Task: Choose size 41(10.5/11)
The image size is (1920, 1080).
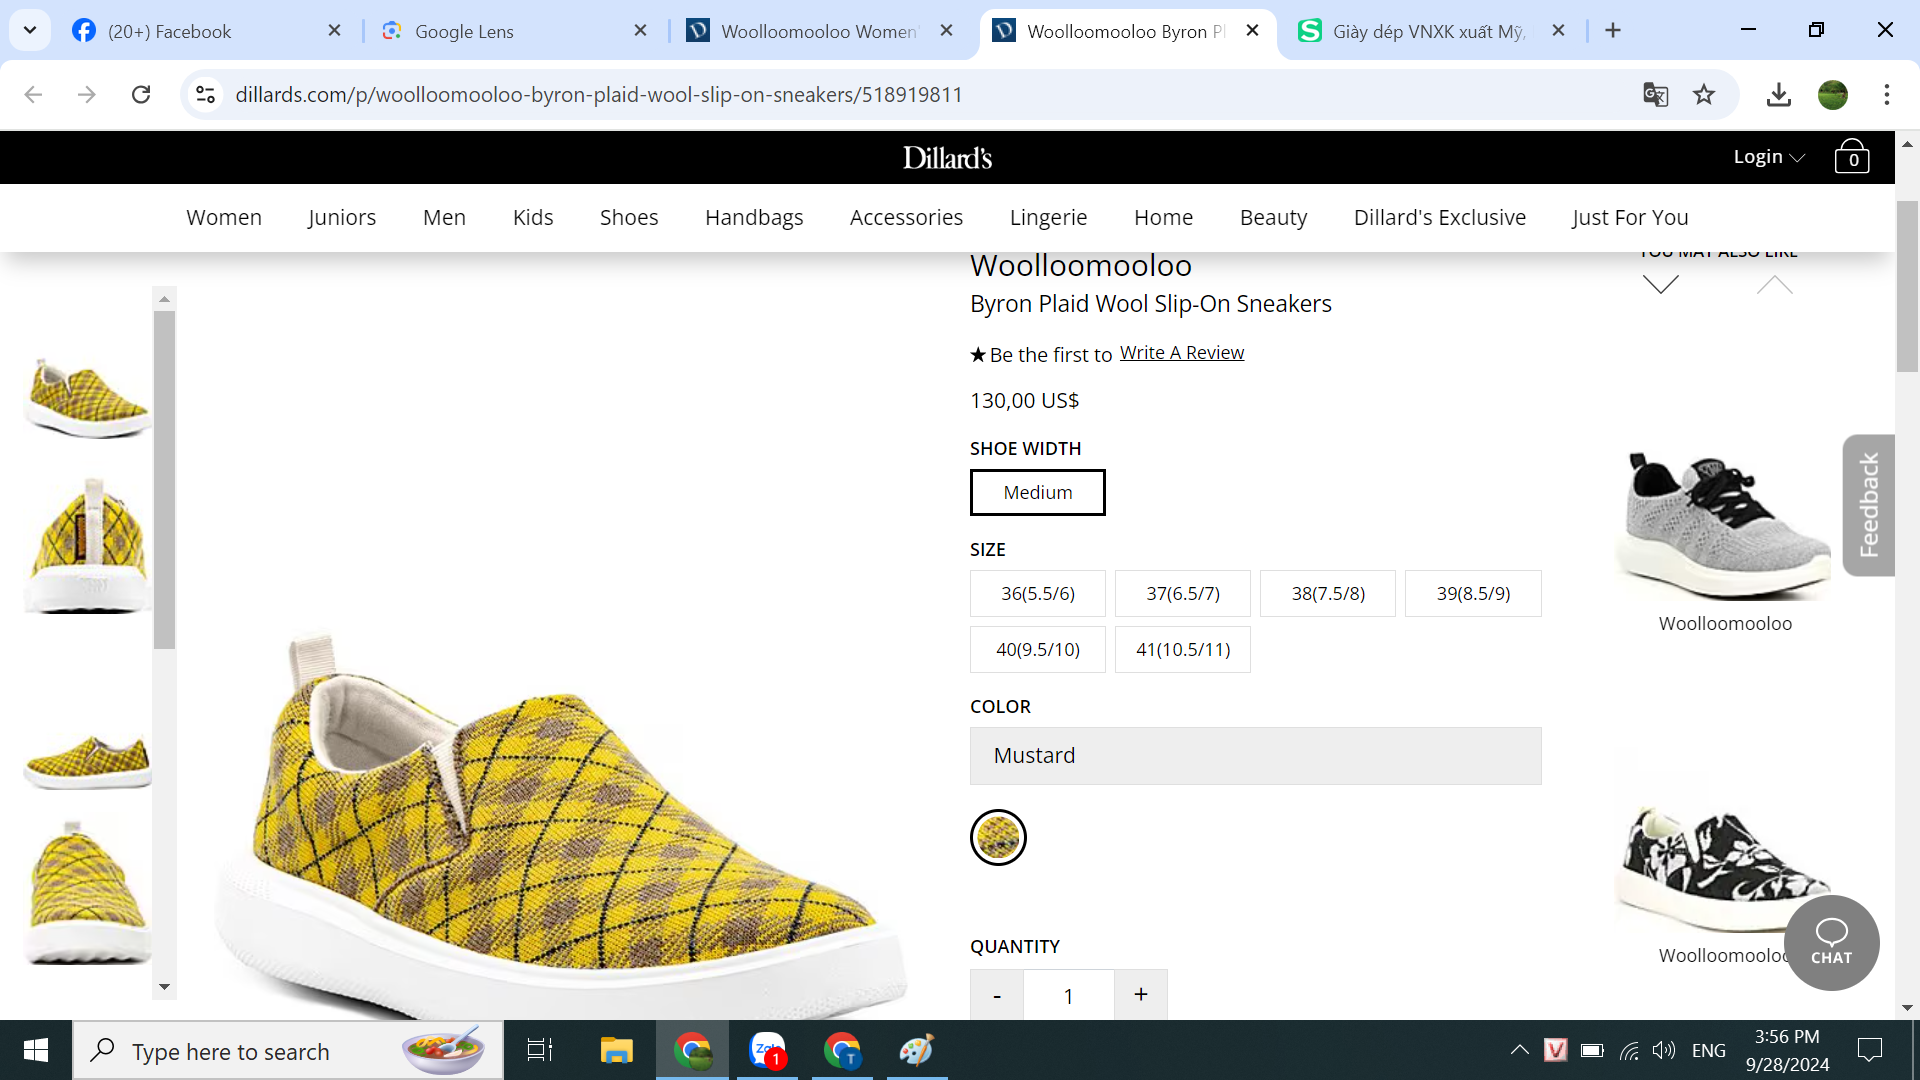Action: point(1182,649)
